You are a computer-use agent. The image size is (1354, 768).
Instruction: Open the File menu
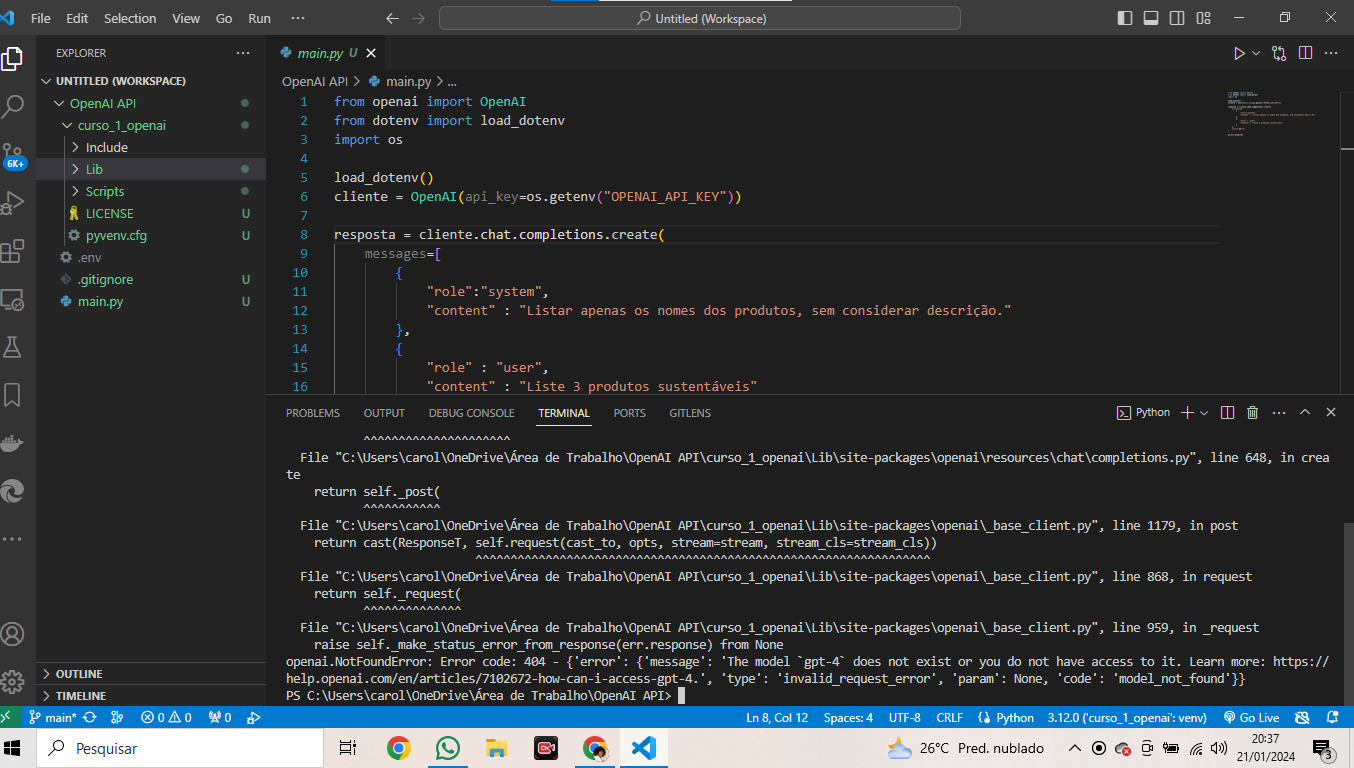tap(41, 18)
